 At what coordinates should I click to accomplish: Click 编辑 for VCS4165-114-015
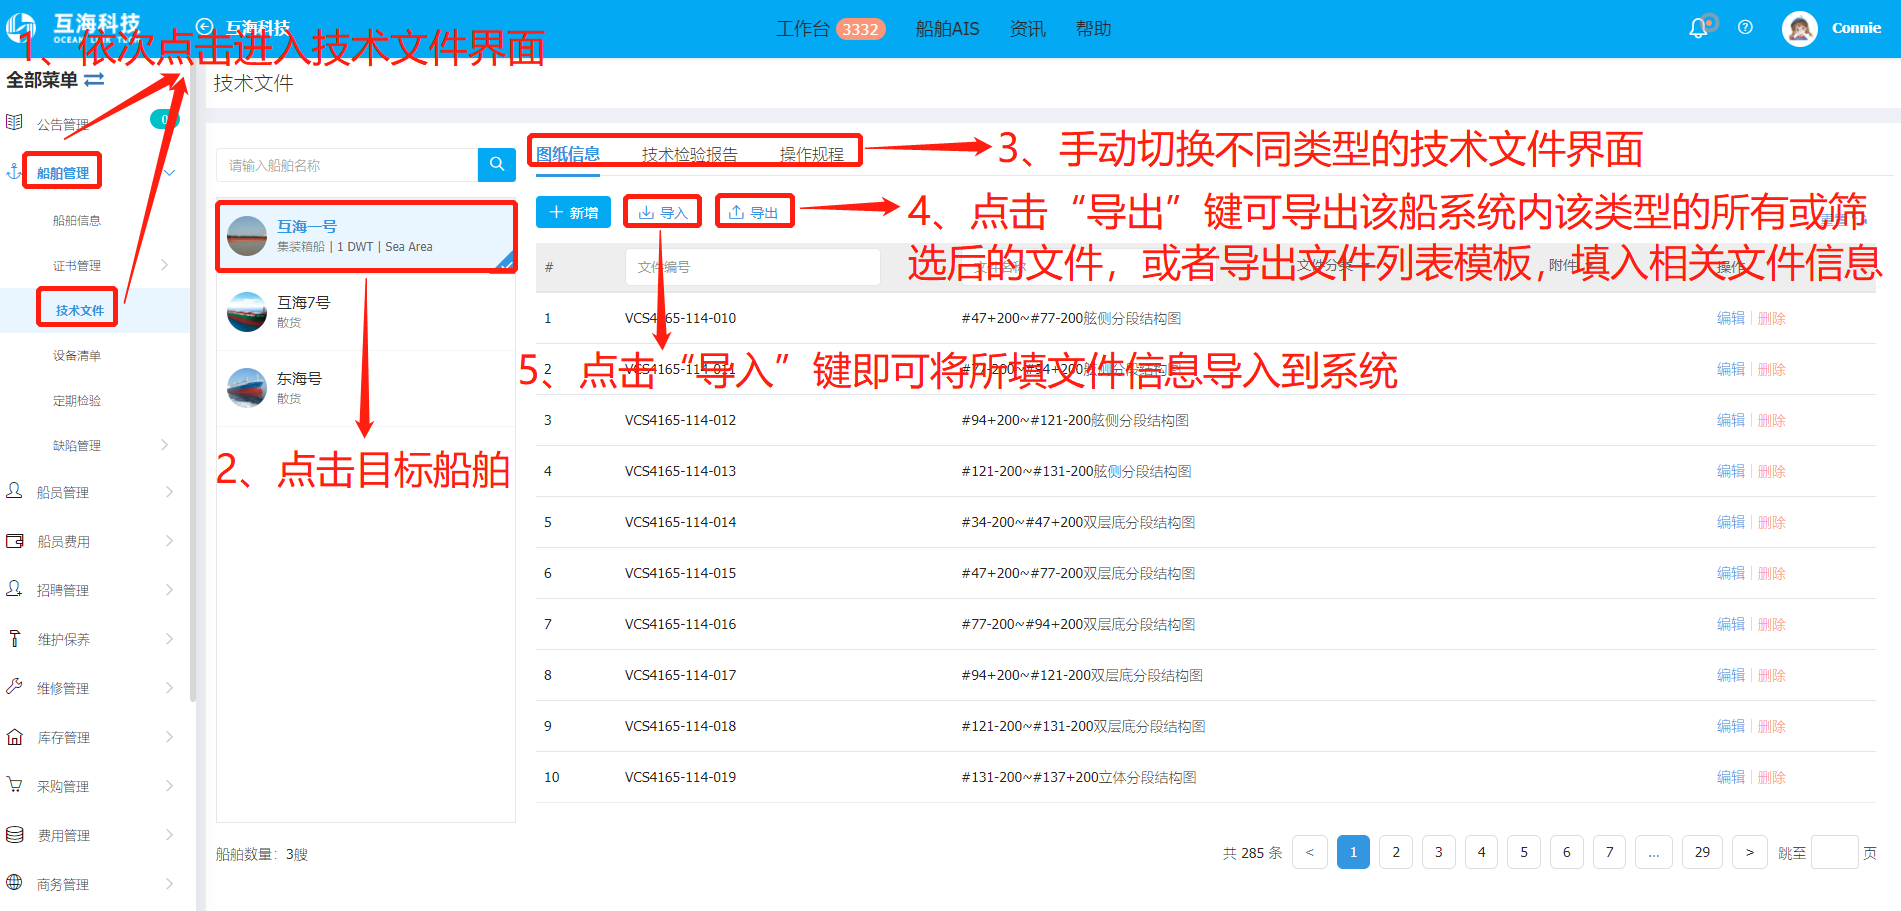click(1730, 573)
